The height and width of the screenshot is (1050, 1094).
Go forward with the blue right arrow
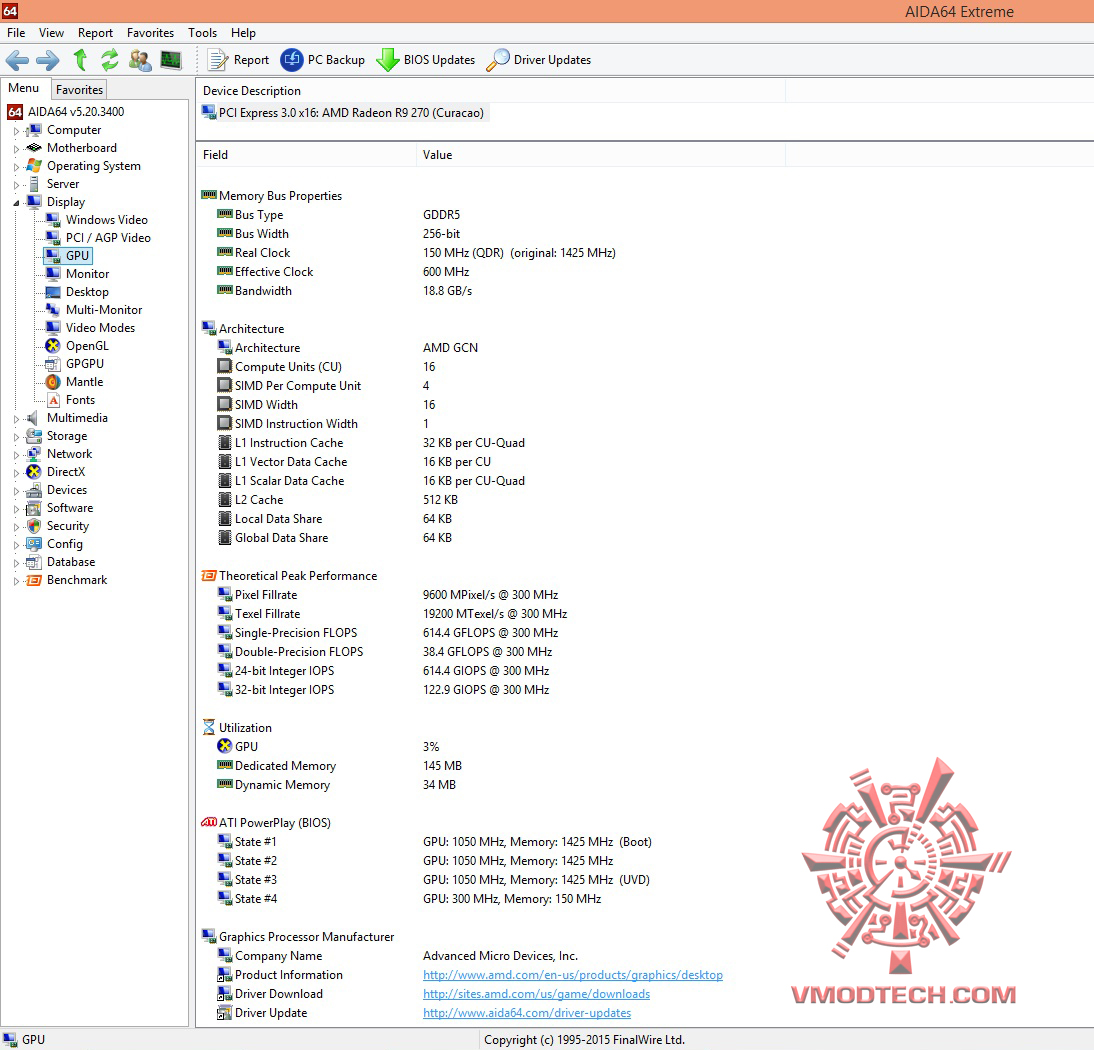coord(47,60)
